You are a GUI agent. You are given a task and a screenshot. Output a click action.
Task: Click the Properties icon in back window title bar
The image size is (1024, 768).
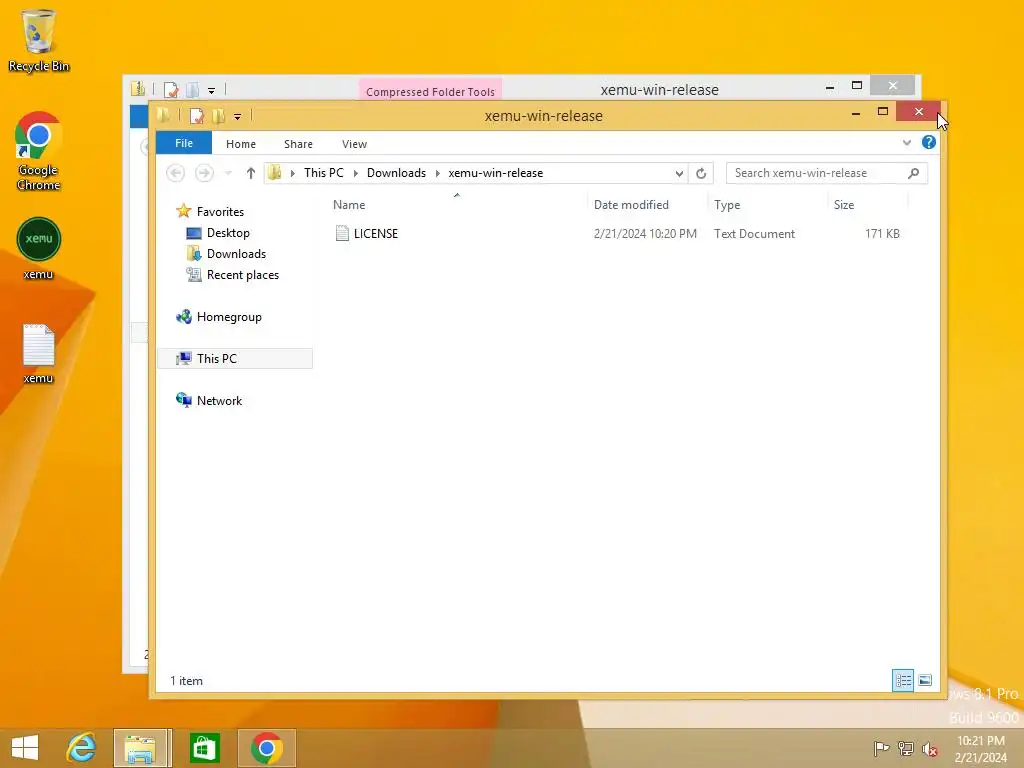point(171,90)
